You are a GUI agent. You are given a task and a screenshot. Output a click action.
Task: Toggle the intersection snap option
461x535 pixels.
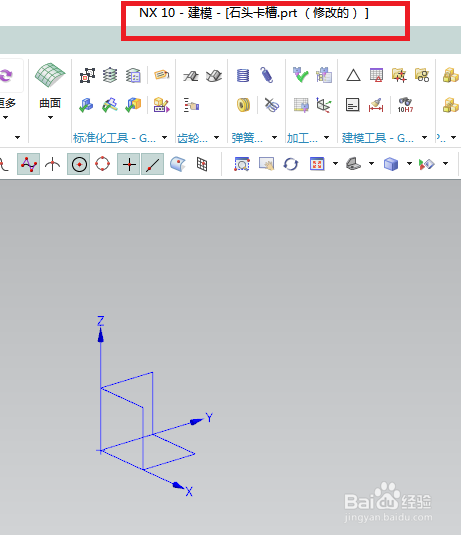52,164
